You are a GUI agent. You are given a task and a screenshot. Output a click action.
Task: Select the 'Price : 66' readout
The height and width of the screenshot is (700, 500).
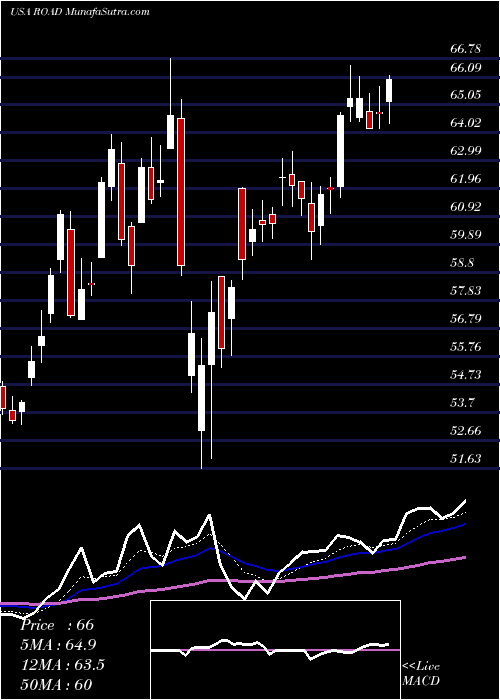pos(57,625)
